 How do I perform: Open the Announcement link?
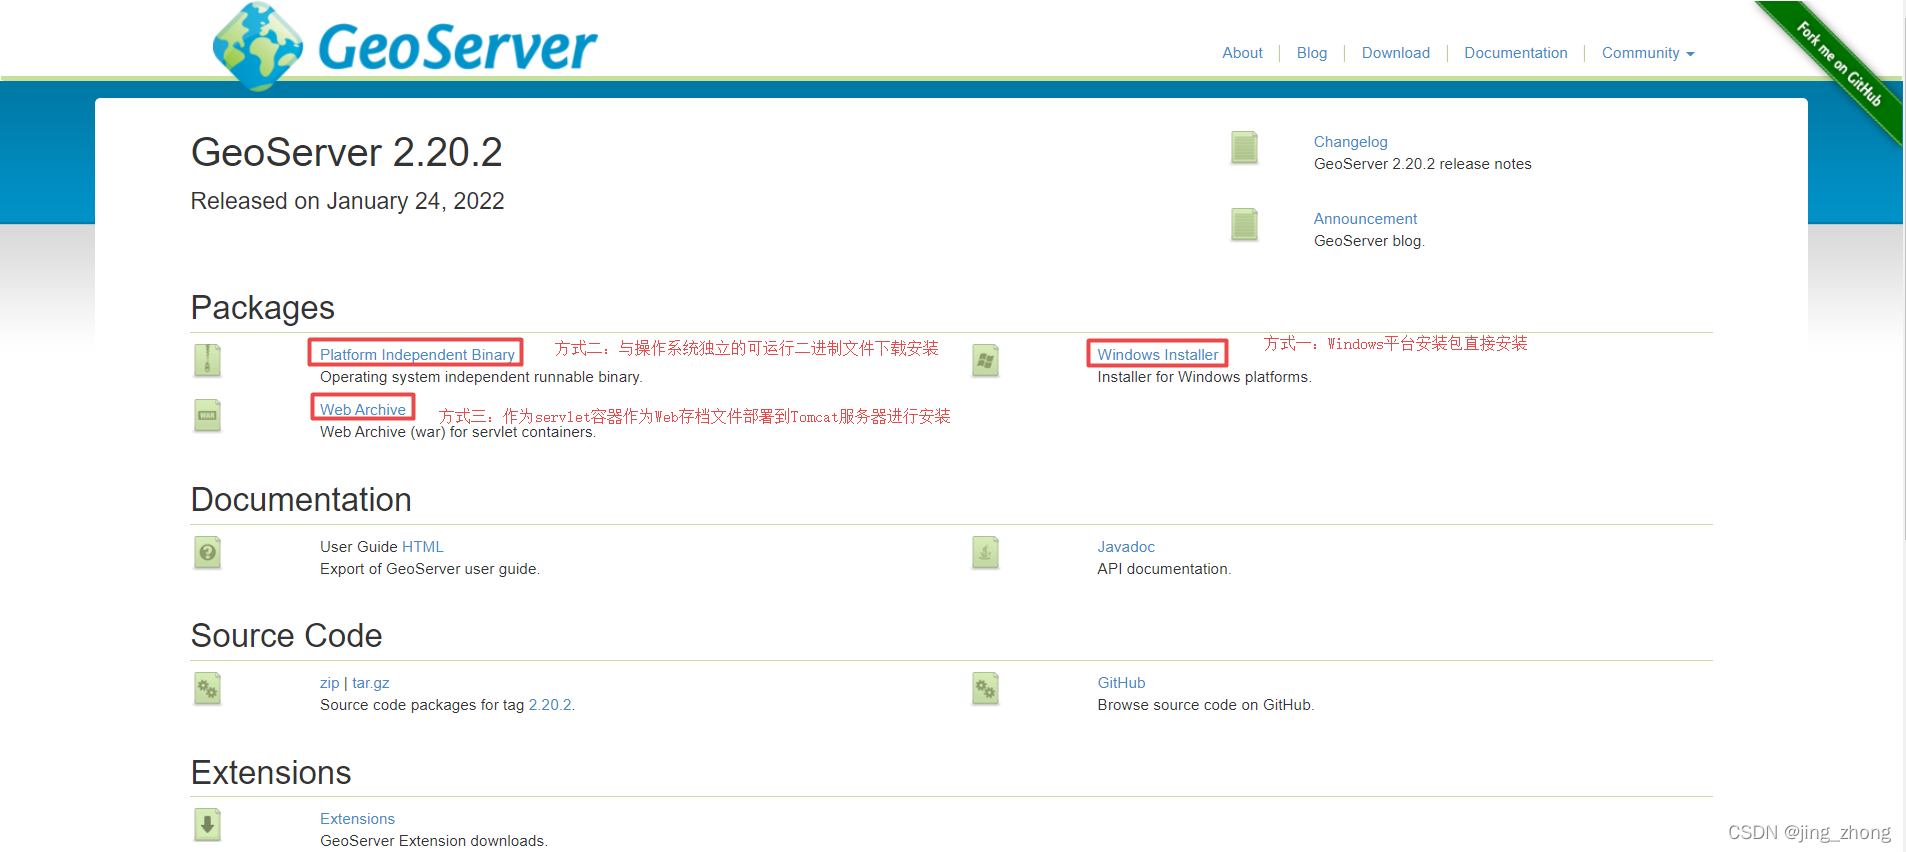1365,219
